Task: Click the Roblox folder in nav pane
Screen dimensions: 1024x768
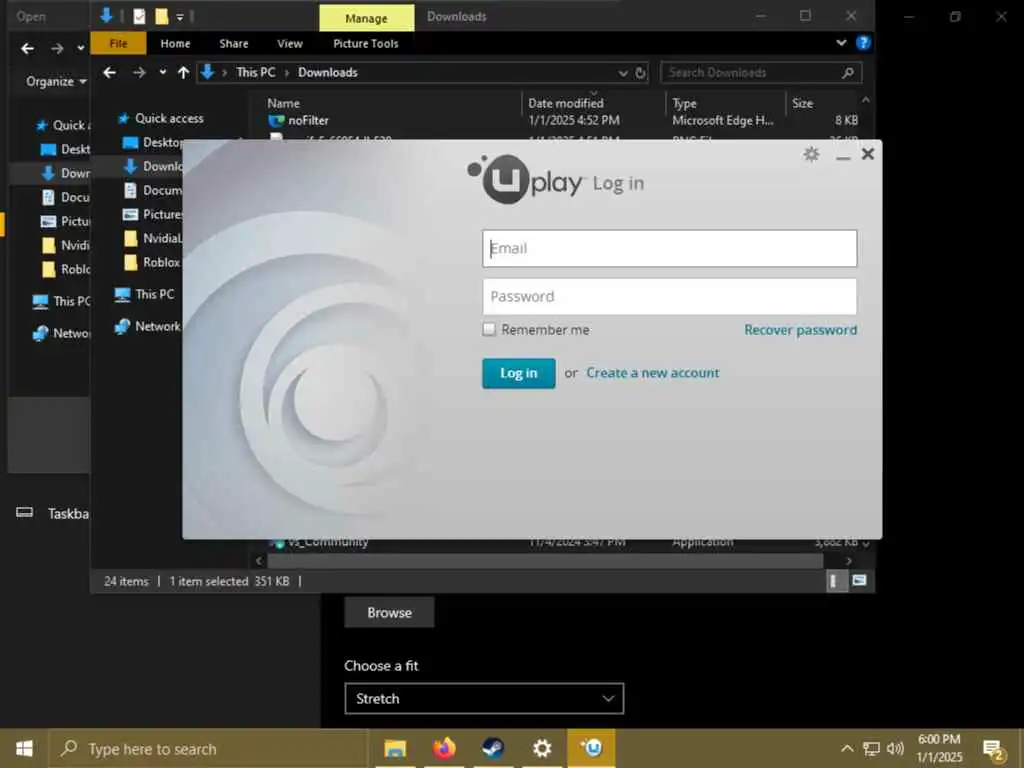Action: 153,263
